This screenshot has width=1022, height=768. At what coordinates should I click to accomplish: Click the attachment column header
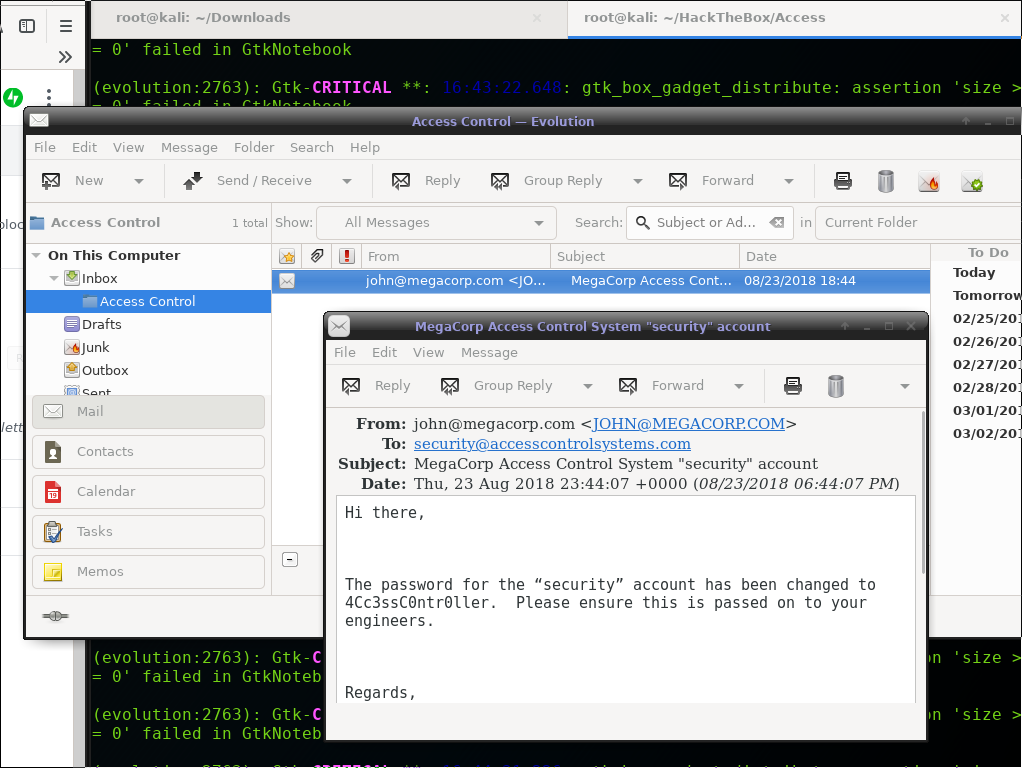point(316,256)
